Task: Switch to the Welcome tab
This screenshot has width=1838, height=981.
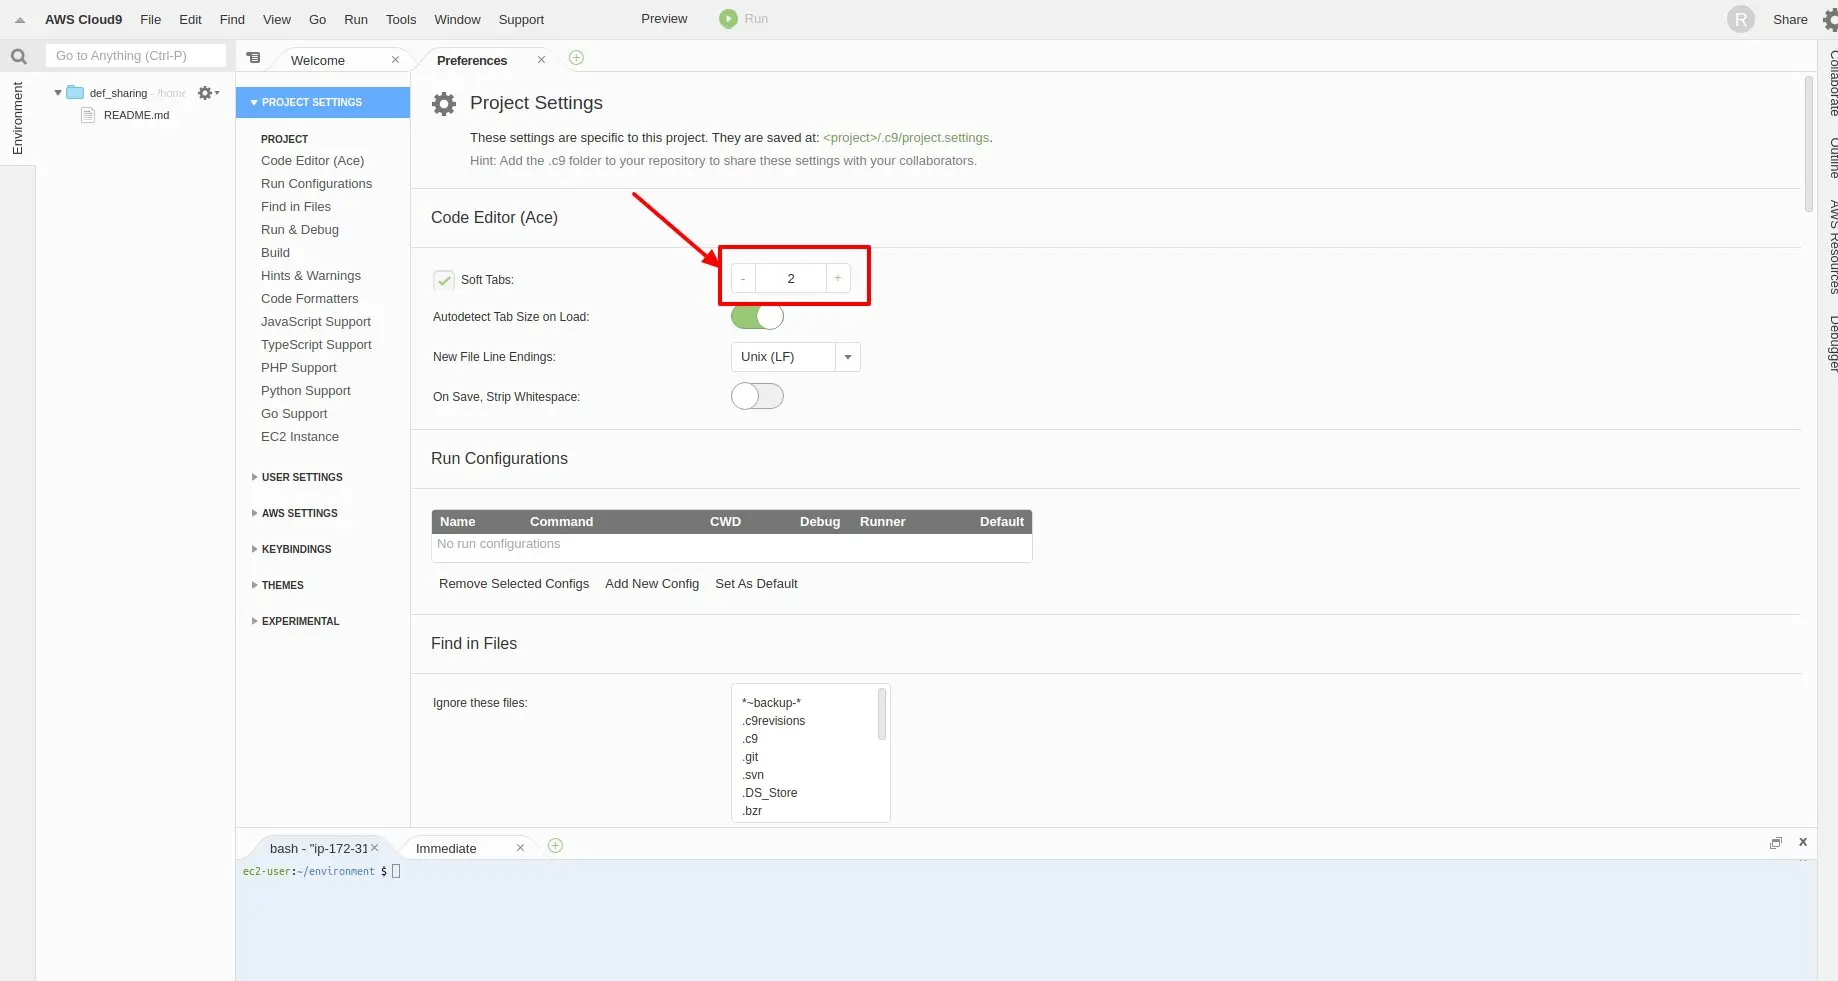Action: pyautogui.click(x=318, y=60)
